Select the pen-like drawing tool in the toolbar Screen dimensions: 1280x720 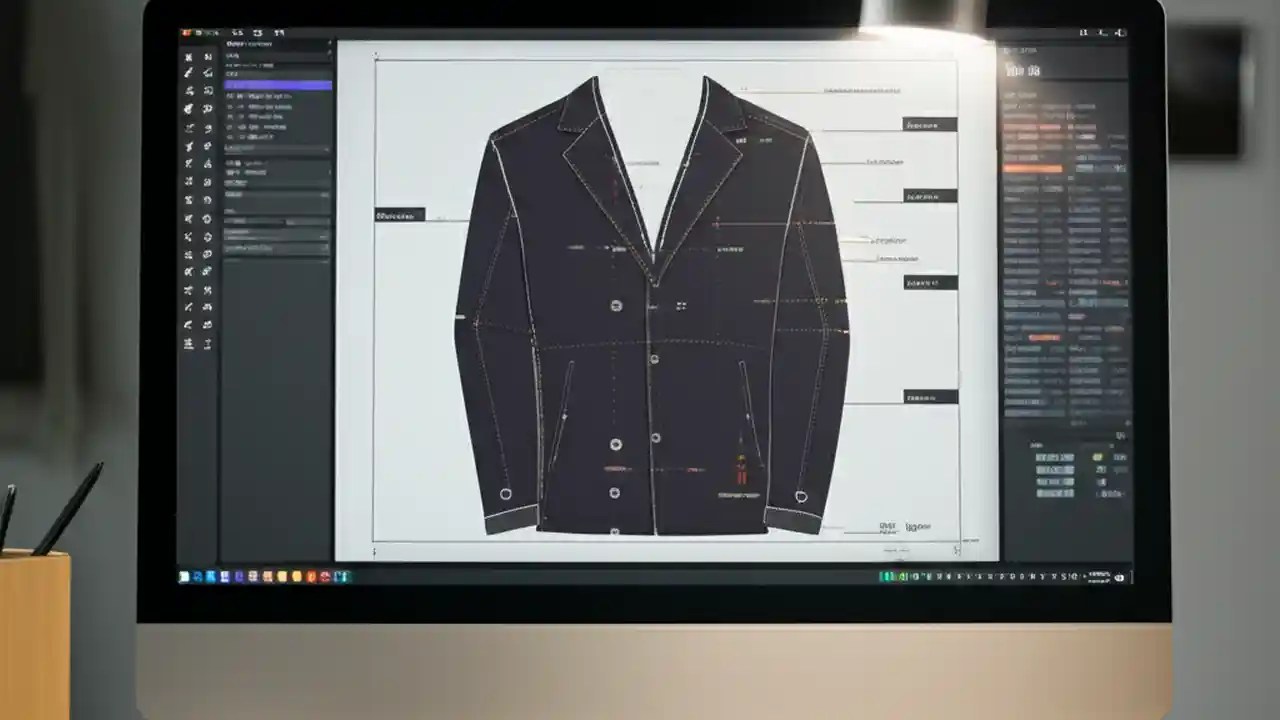point(188,72)
